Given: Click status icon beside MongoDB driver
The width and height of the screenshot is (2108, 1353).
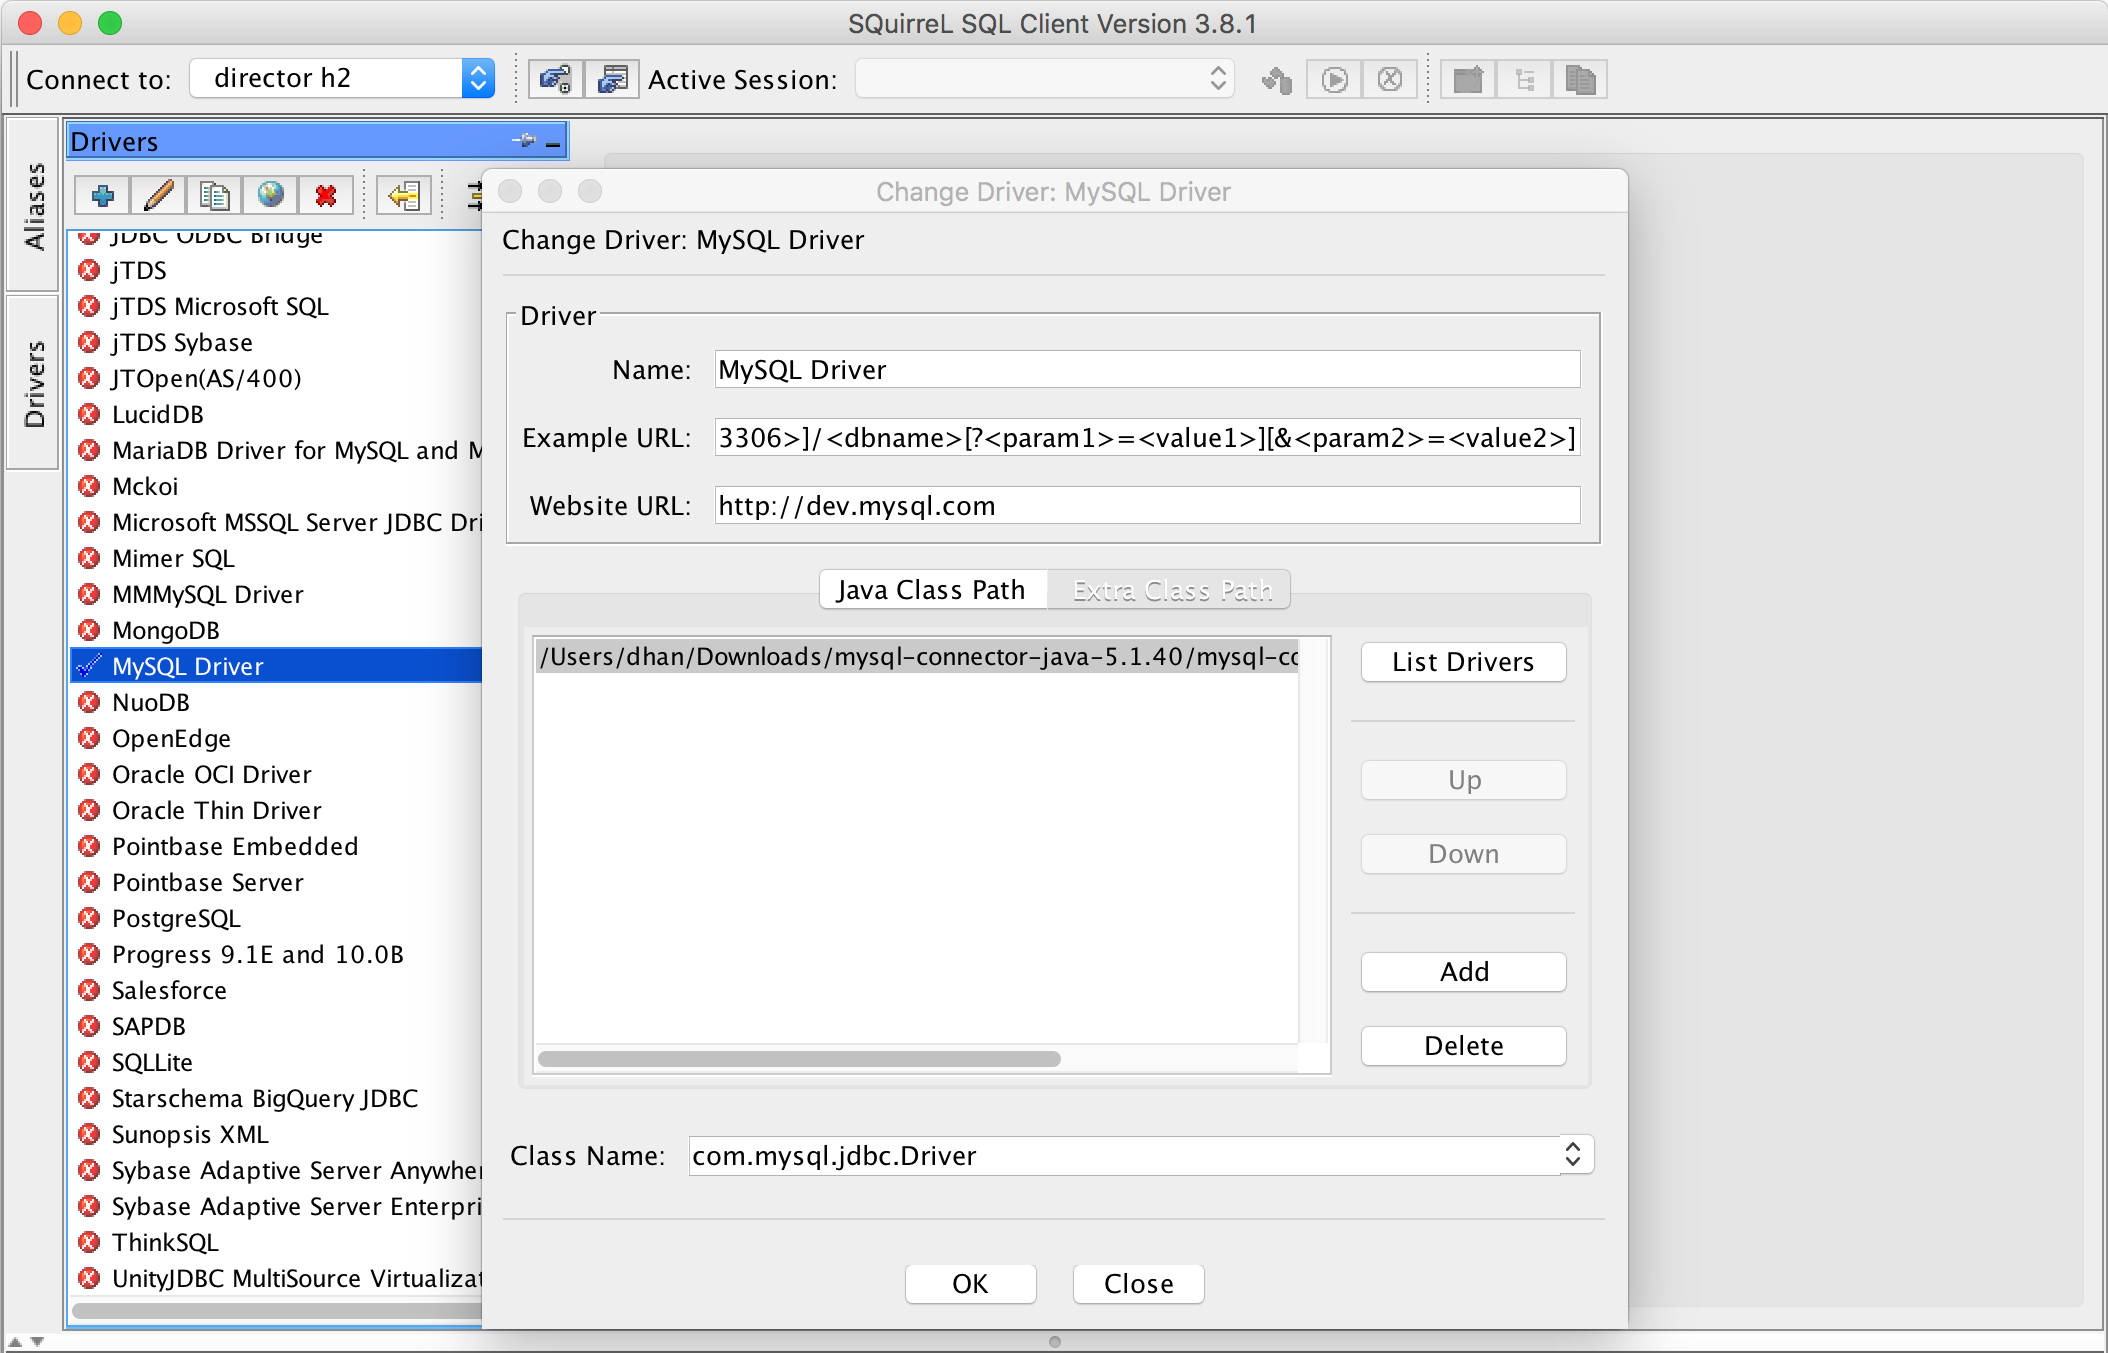Looking at the screenshot, I should pyautogui.click(x=89, y=630).
